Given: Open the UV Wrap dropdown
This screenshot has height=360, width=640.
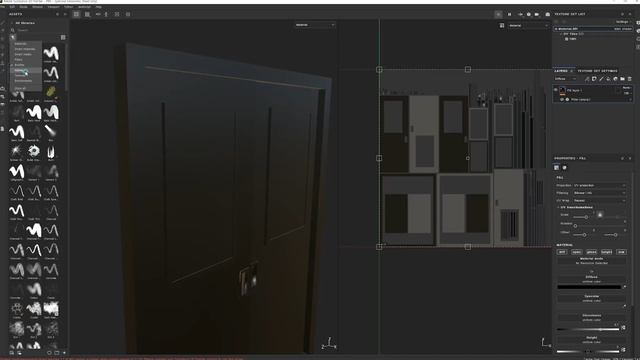Looking at the screenshot, I should (600, 200).
